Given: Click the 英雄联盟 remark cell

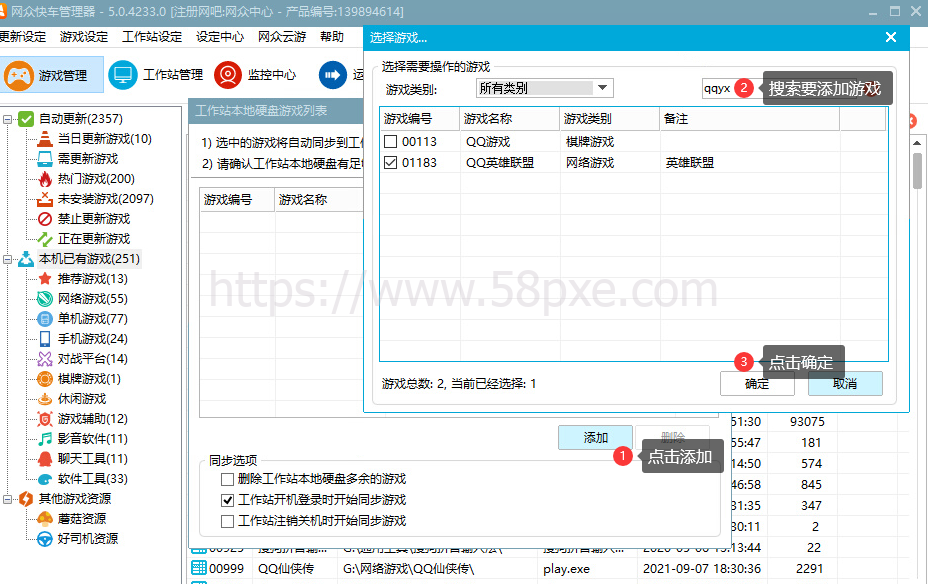Looking at the screenshot, I should (x=689, y=163).
